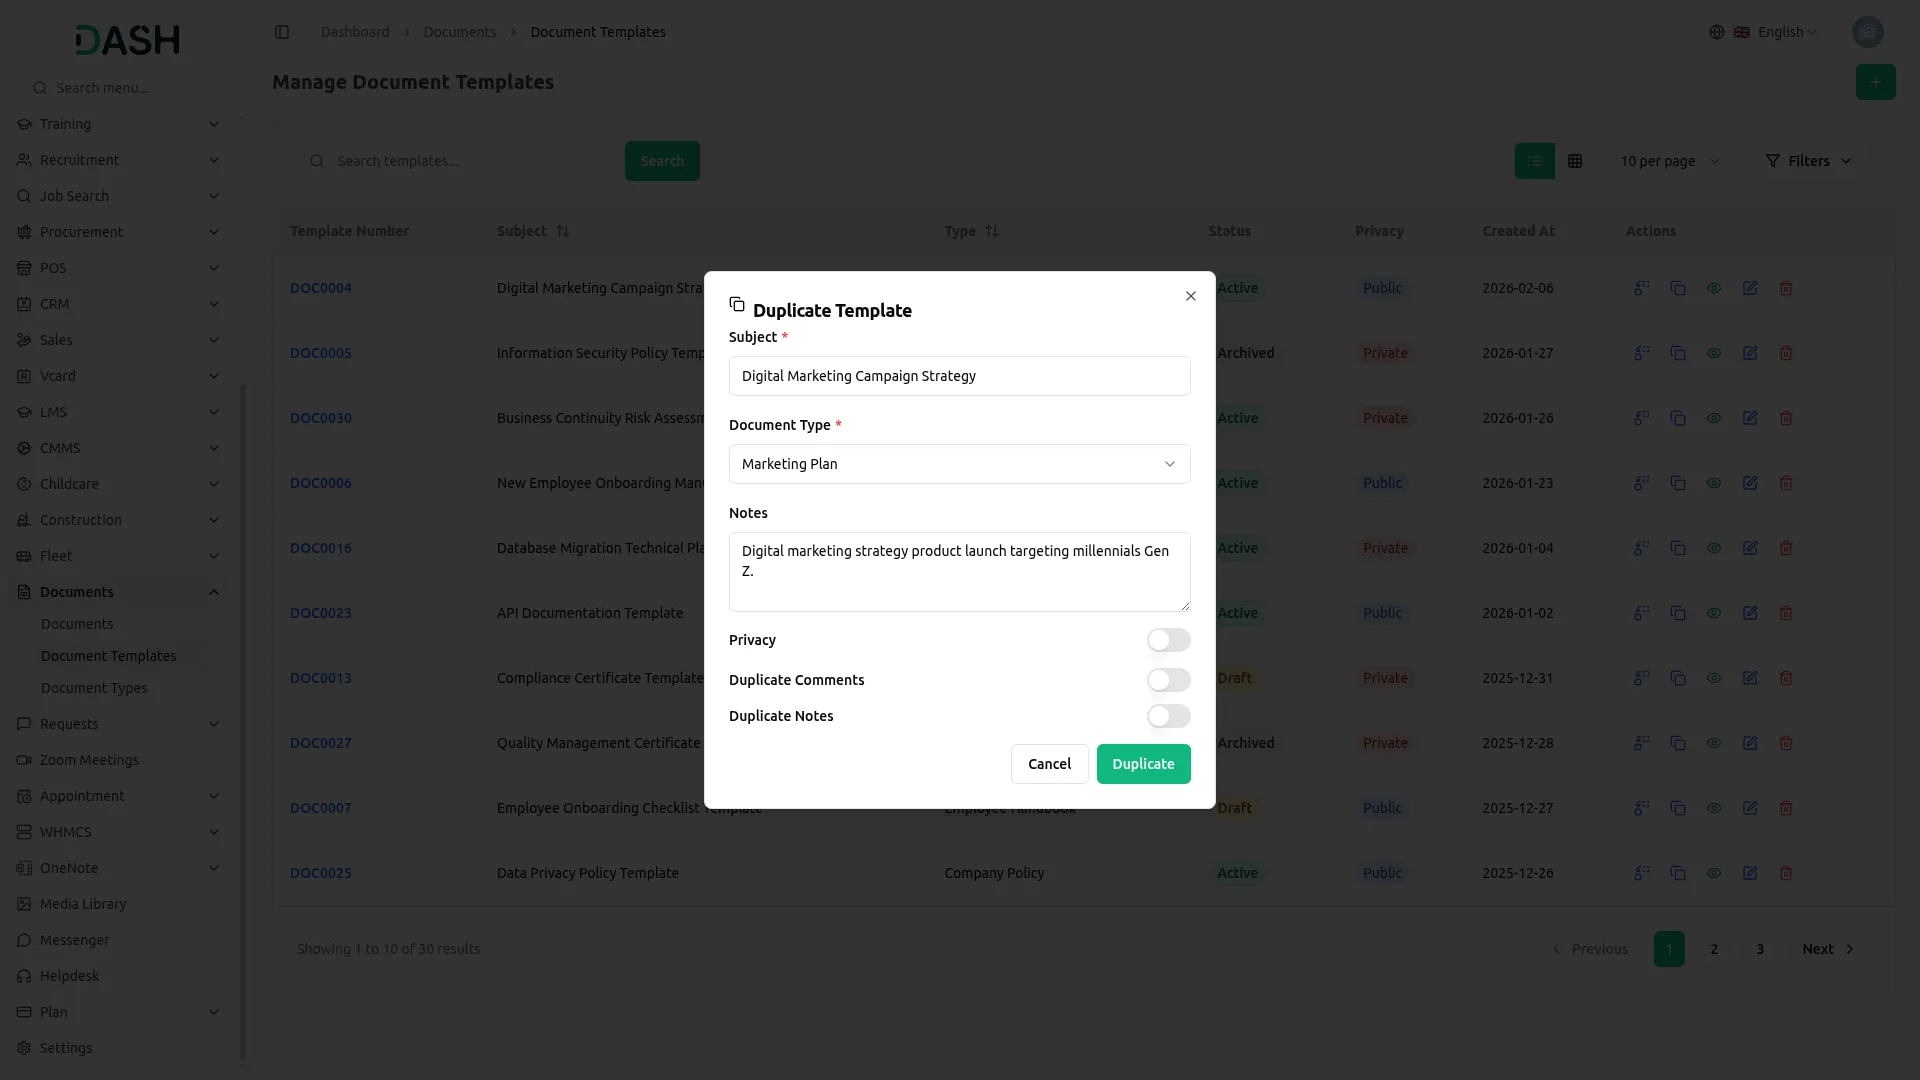This screenshot has width=1920, height=1080.
Task: Select the list view layout icon
Action: pos(1534,160)
